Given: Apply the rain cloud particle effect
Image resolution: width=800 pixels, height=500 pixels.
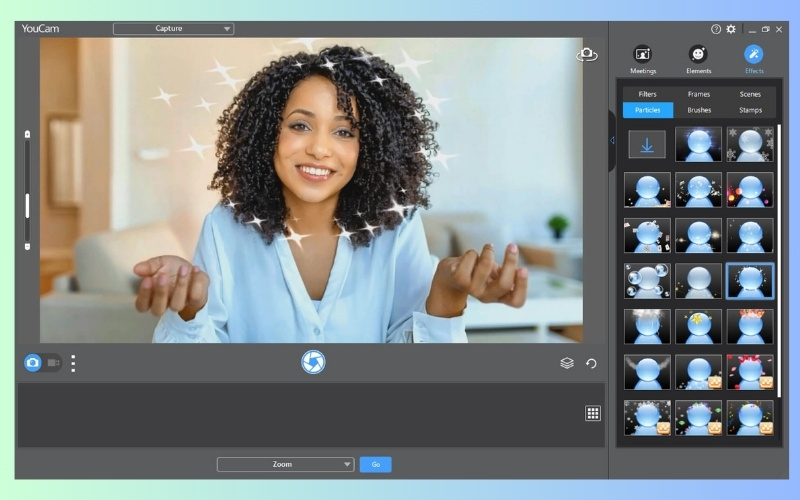Looking at the screenshot, I should click(x=647, y=327).
